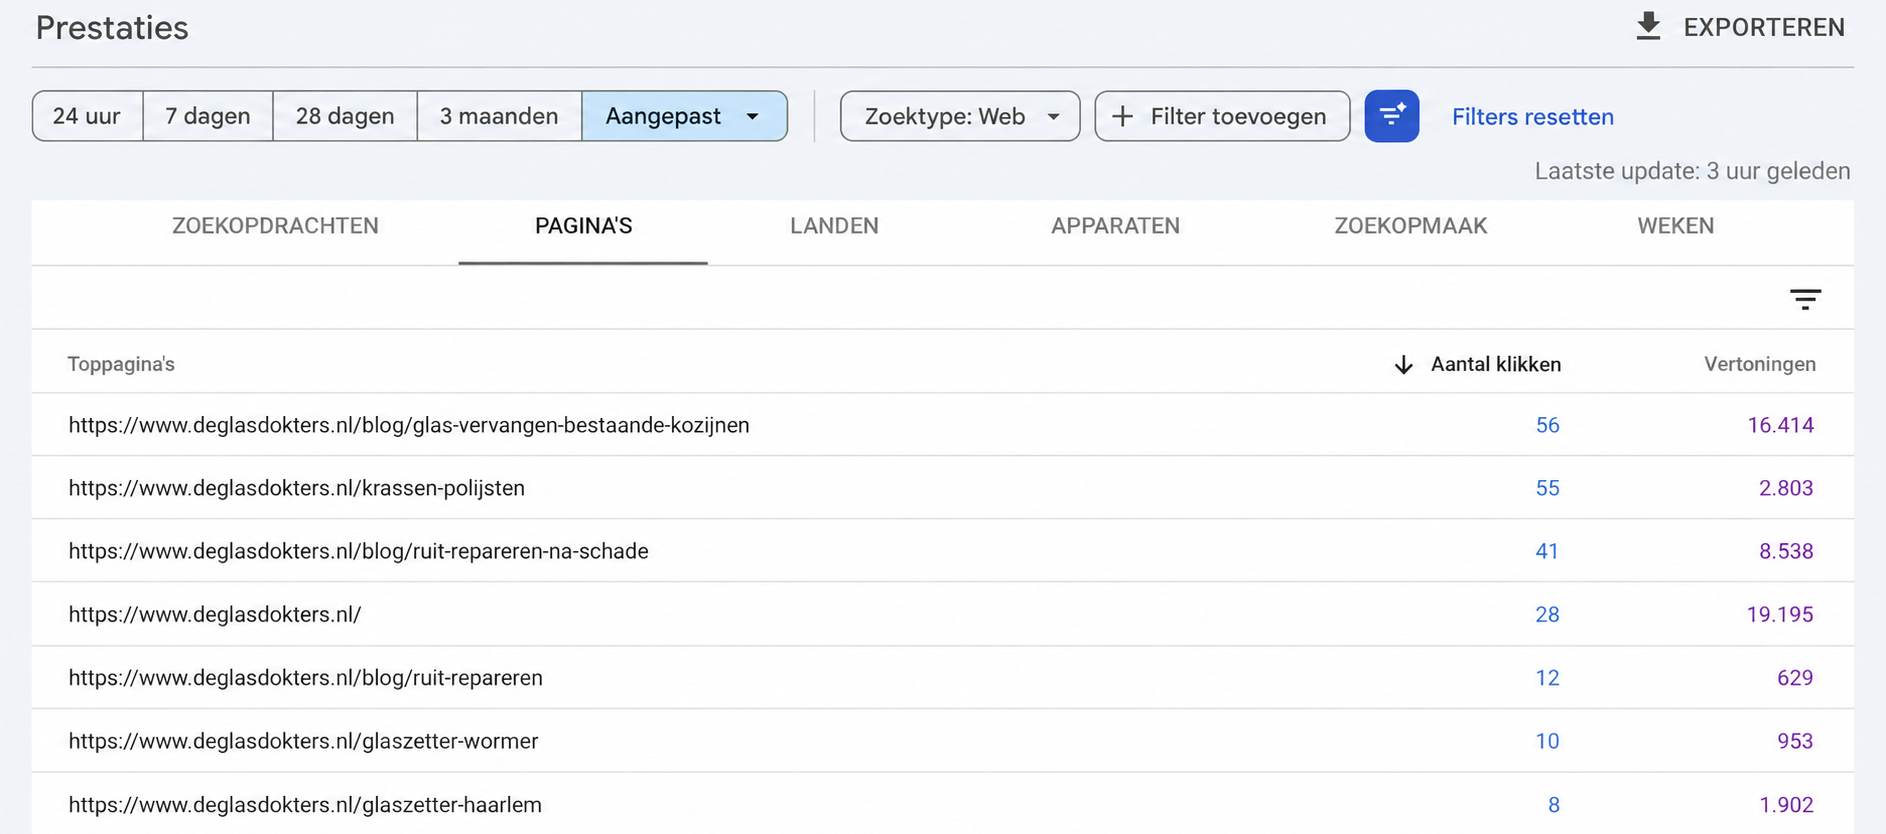1886x834 pixels.
Task: Click the table filter rows icon
Action: click(x=1805, y=299)
